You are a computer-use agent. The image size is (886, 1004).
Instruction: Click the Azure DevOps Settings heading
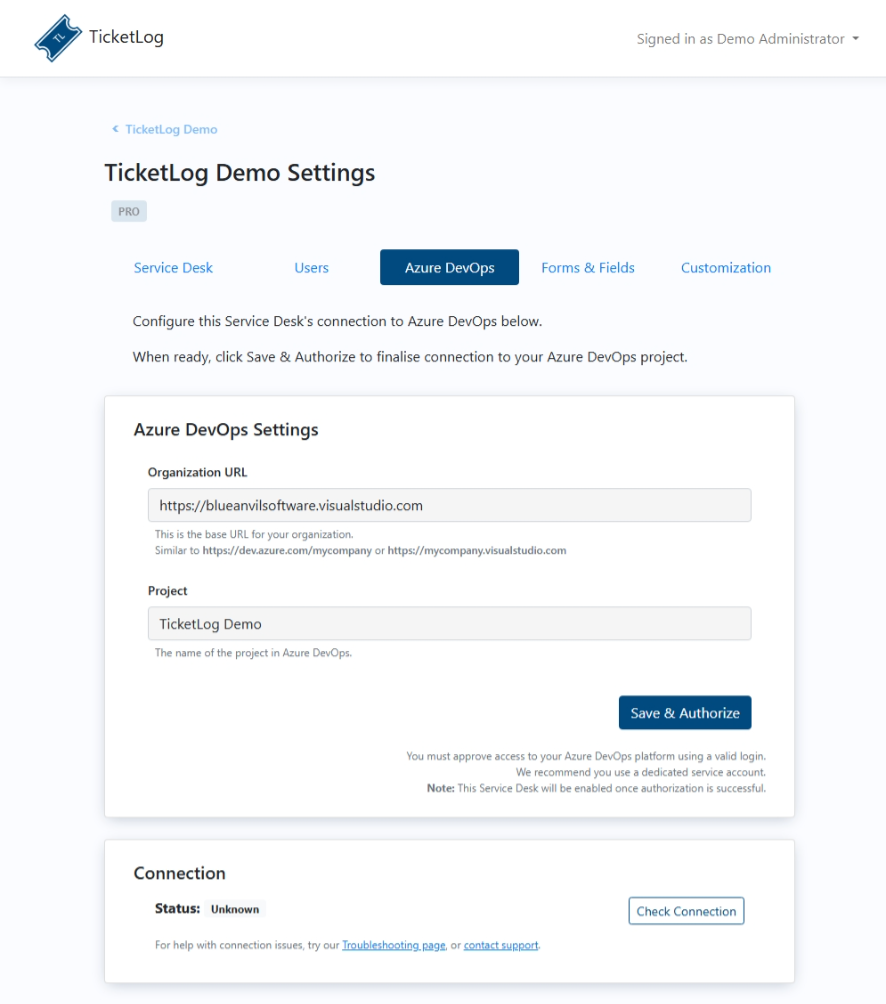coord(226,430)
